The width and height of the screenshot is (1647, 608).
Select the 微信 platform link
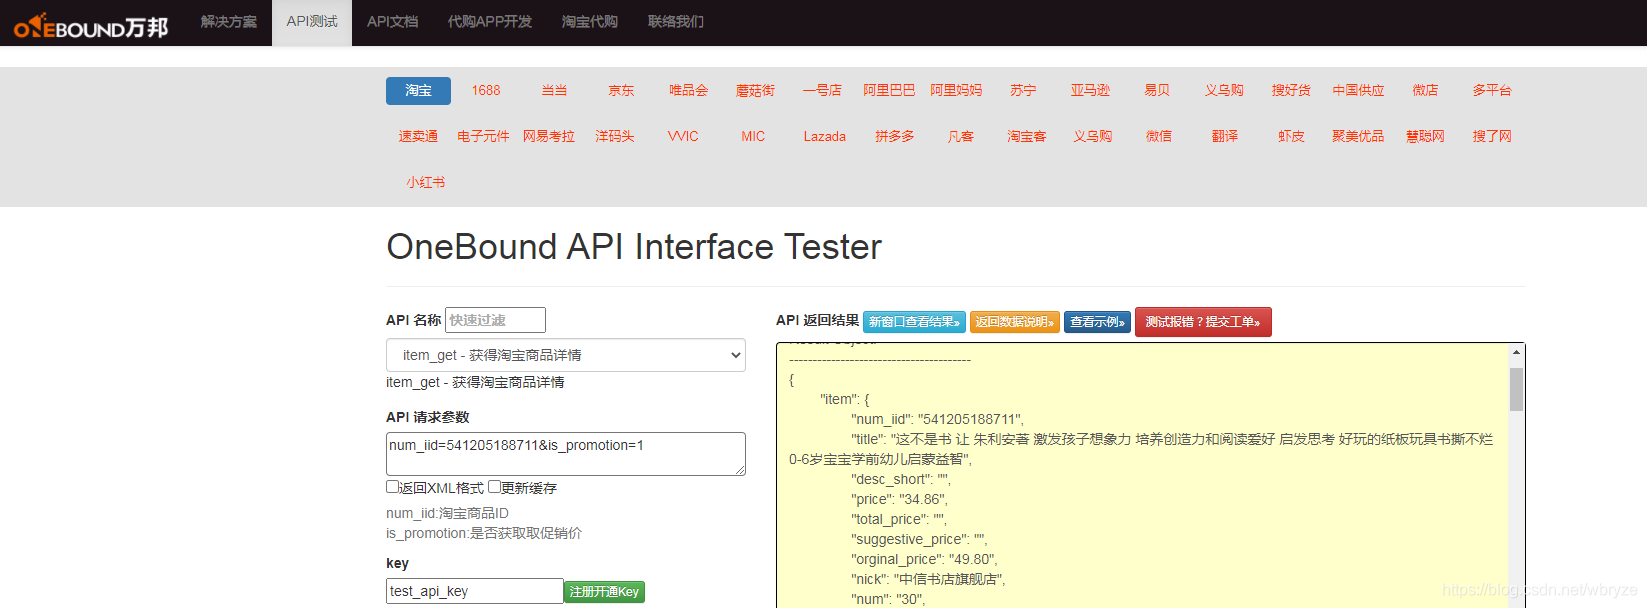click(1159, 137)
